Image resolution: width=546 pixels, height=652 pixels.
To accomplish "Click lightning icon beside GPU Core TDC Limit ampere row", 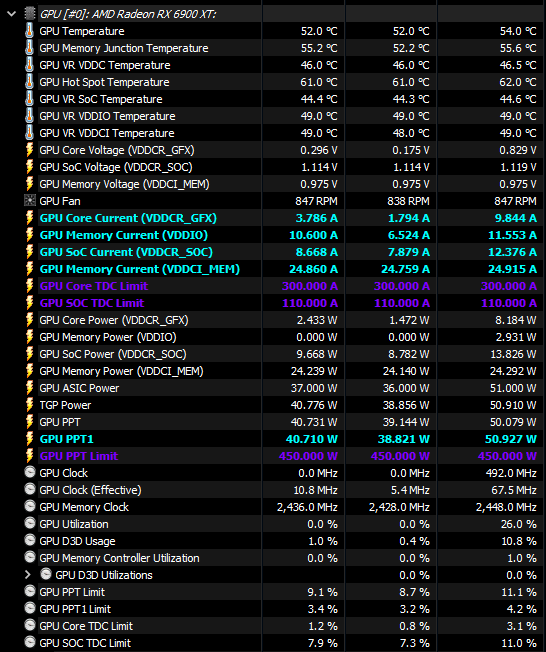I will click(30, 286).
